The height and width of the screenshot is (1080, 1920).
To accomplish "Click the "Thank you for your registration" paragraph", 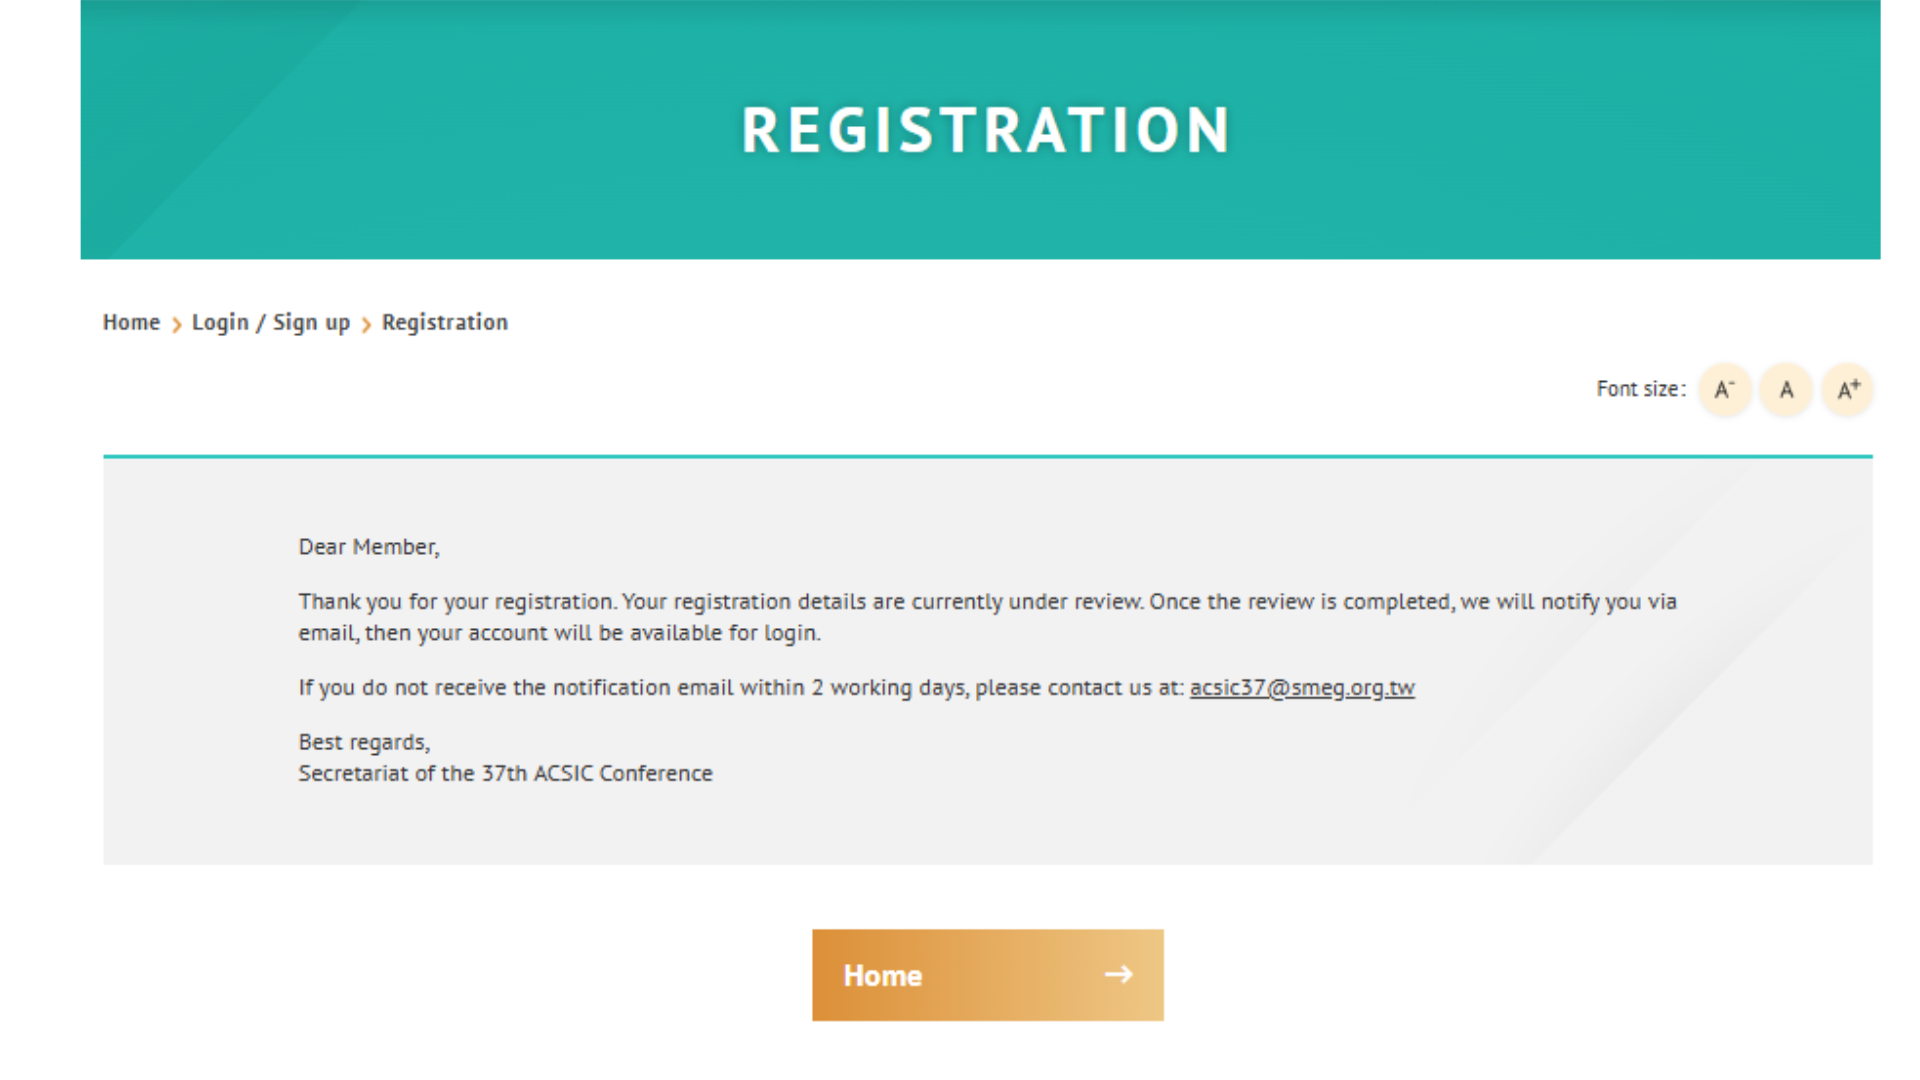I will tap(987, 602).
